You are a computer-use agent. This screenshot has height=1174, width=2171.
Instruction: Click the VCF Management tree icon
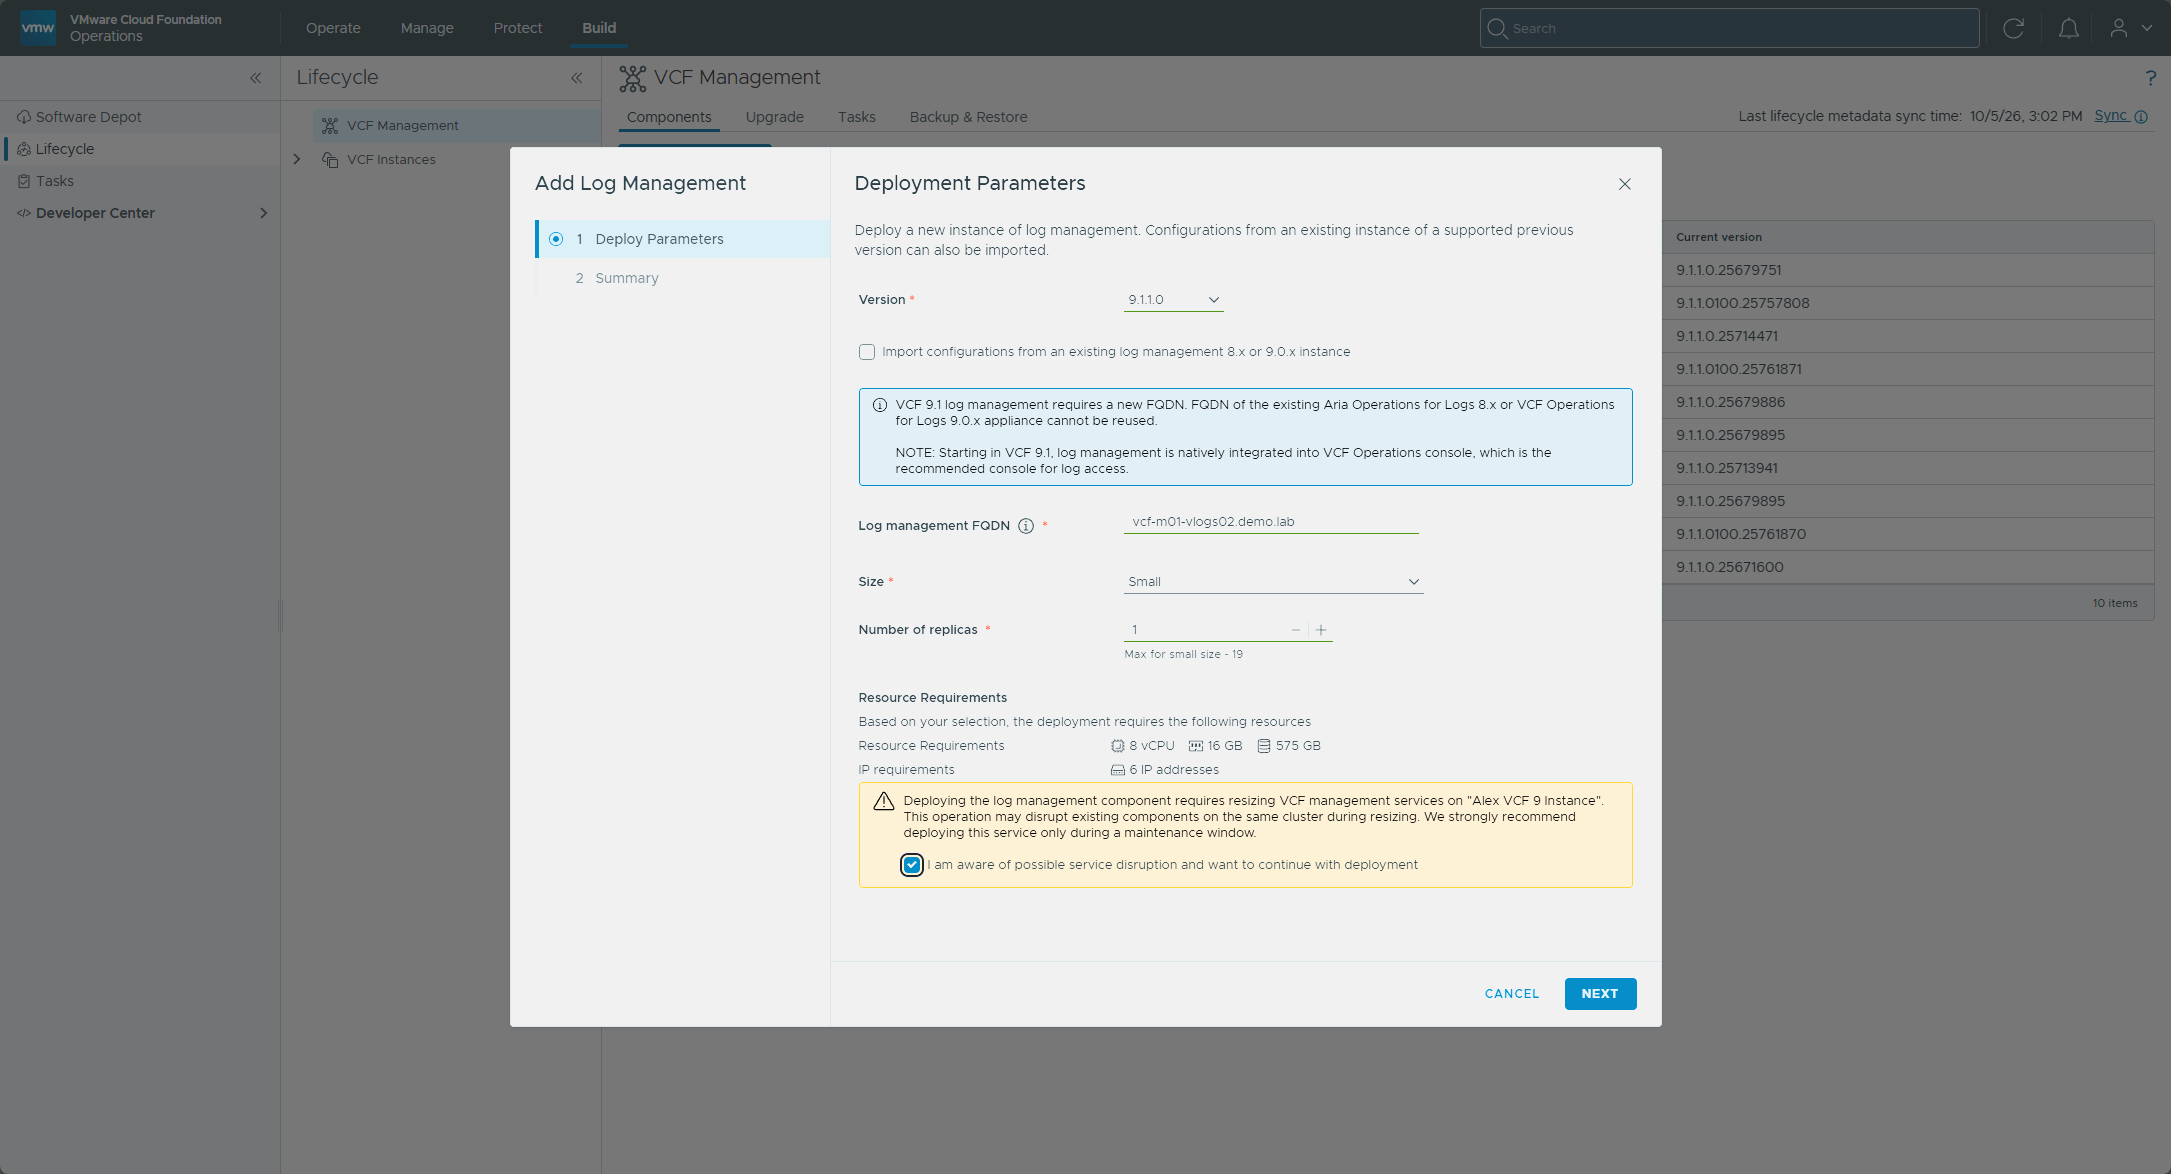point(330,126)
